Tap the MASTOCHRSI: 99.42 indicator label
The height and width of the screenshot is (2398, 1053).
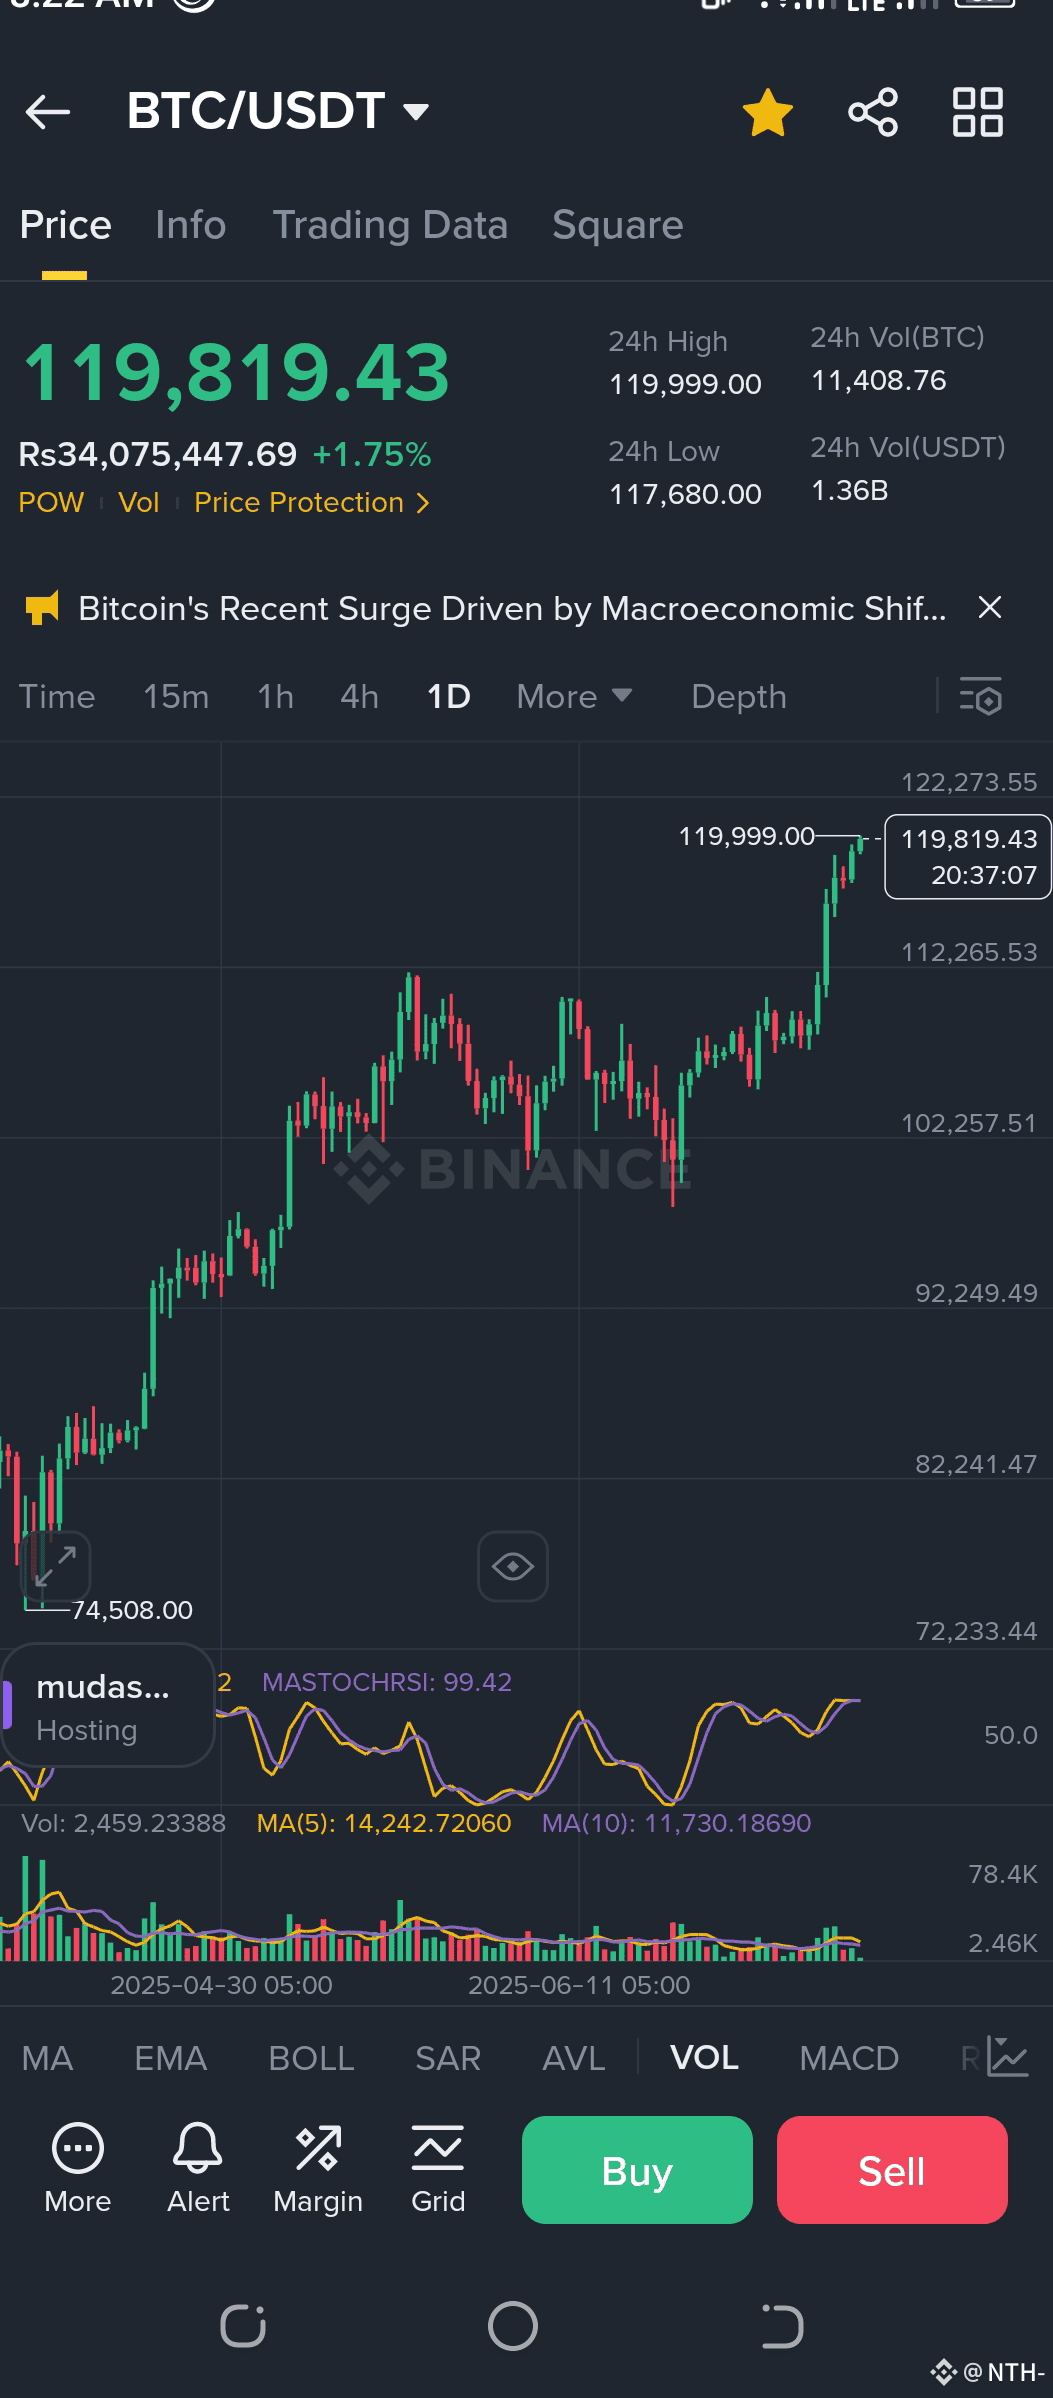[x=387, y=1682]
